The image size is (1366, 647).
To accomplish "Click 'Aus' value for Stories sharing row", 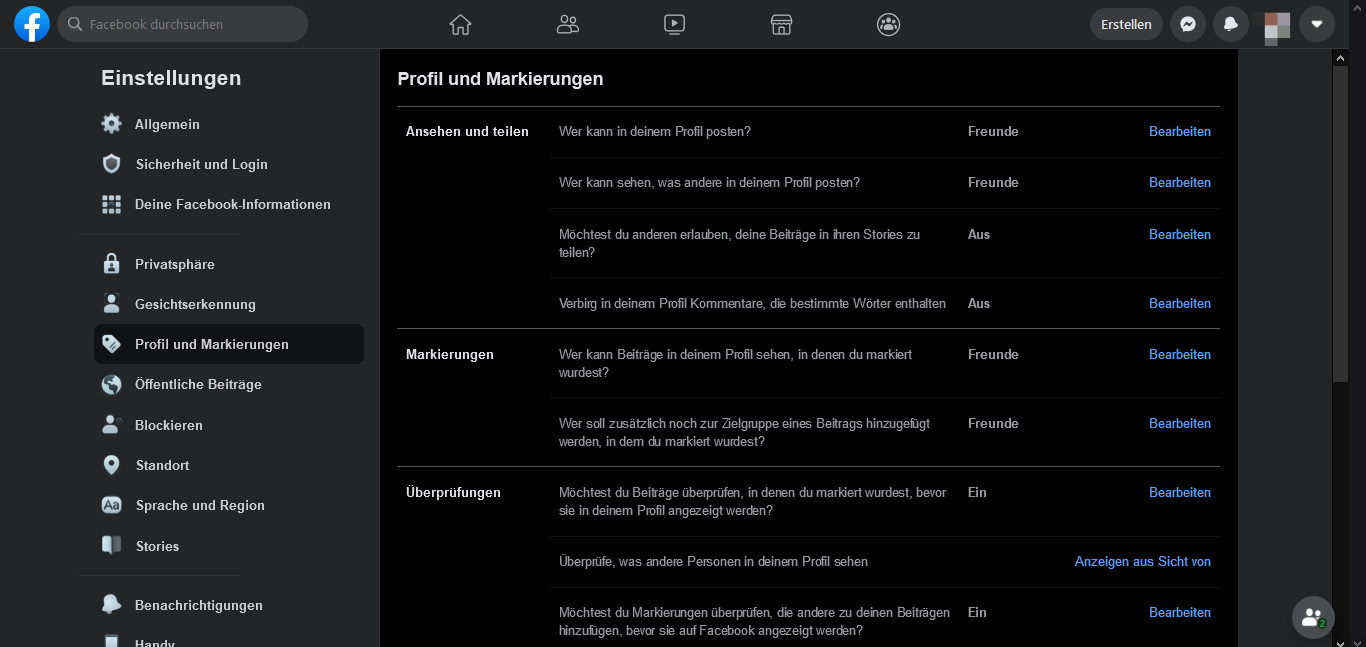I will (979, 234).
